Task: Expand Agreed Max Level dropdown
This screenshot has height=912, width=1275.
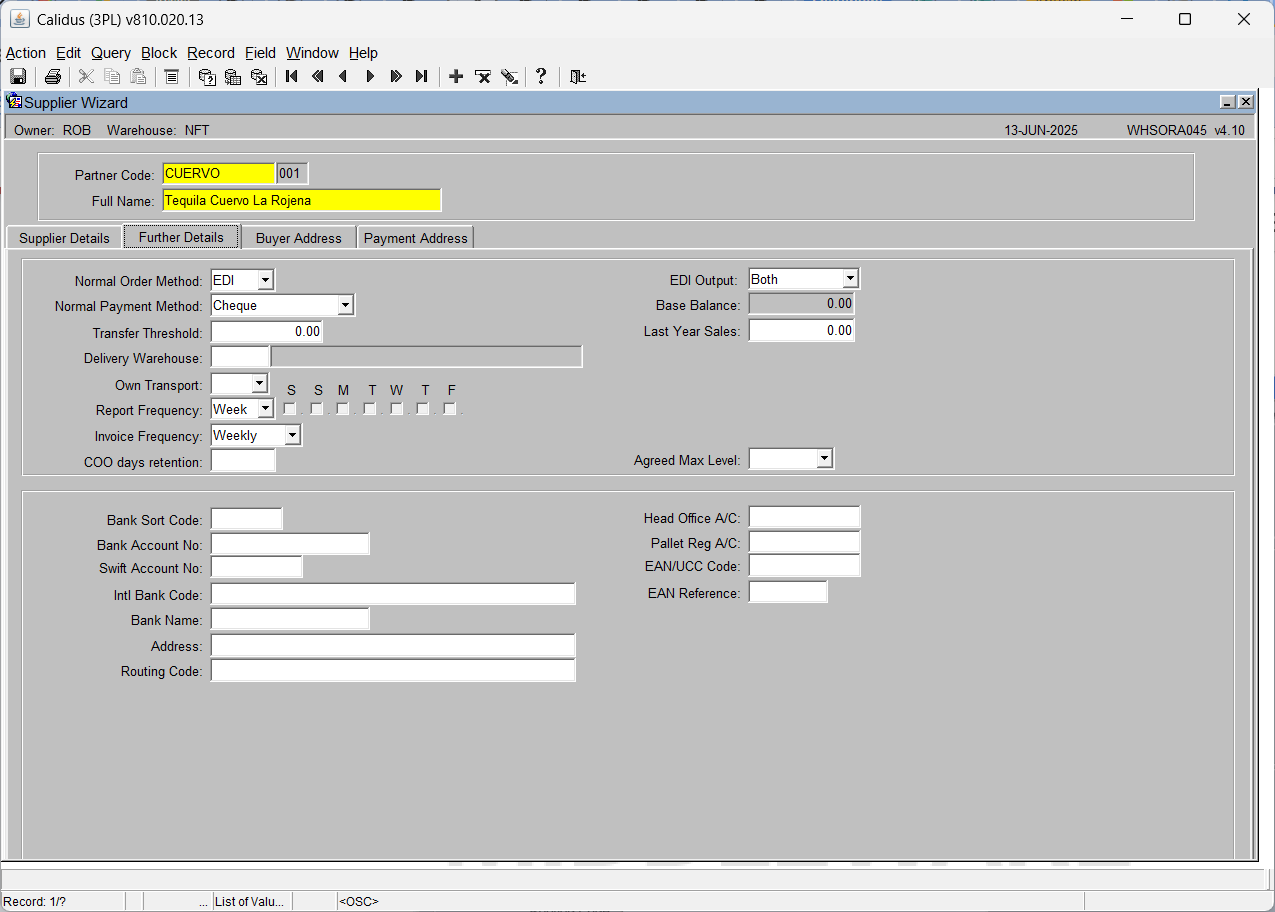Action: point(825,459)
